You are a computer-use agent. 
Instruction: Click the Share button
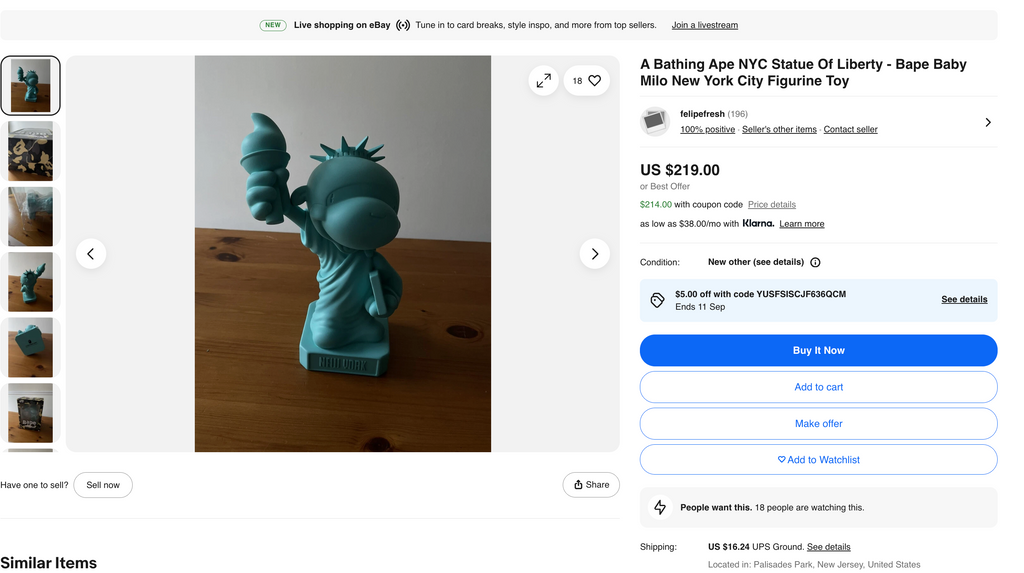coord(591,485)
